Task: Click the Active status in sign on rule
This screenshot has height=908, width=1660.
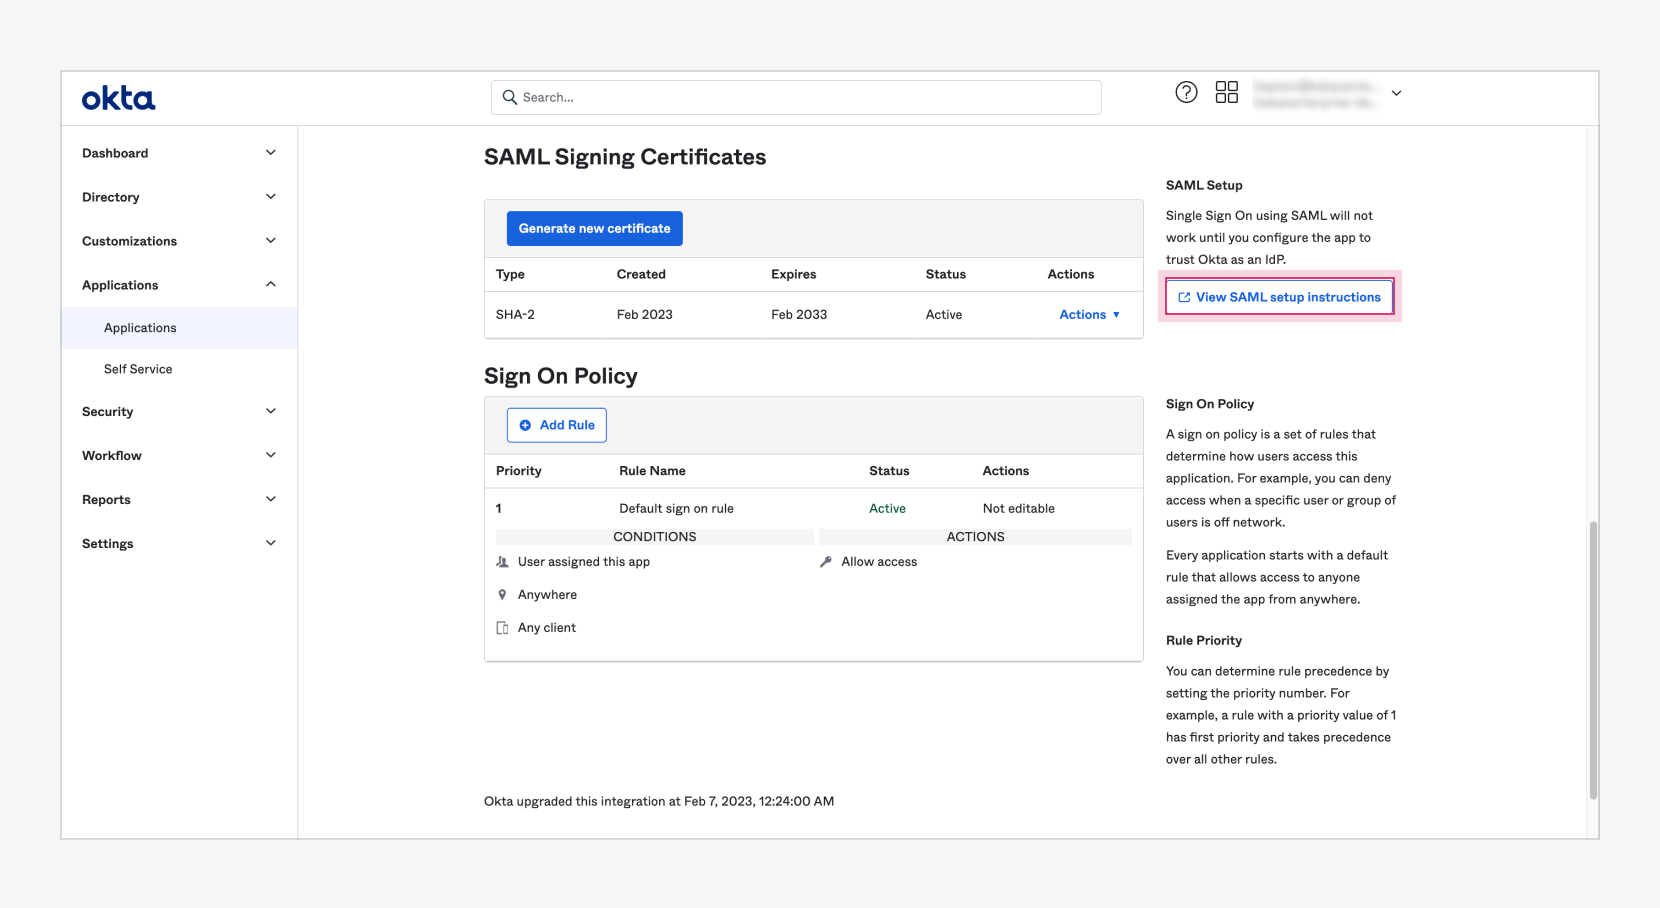Action: tap(887, 508)
